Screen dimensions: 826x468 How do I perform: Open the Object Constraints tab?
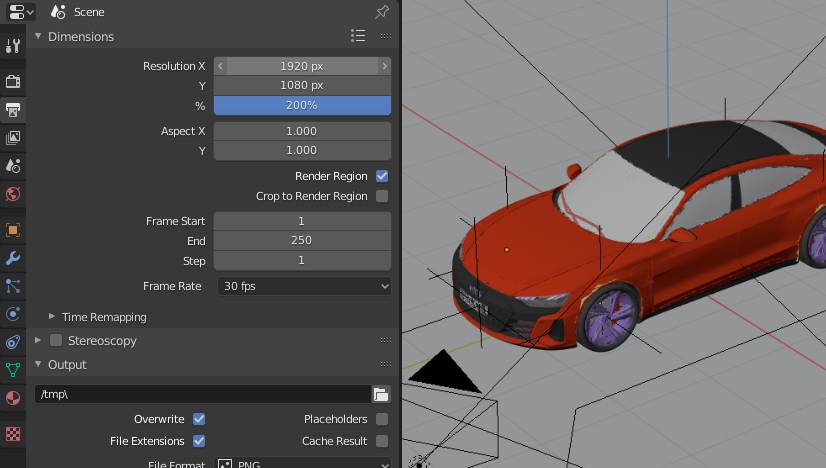tap(13, 342)
